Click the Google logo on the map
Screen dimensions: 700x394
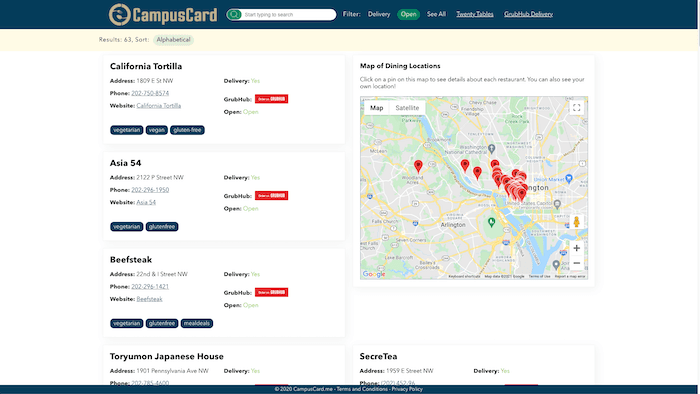[374, 274]
